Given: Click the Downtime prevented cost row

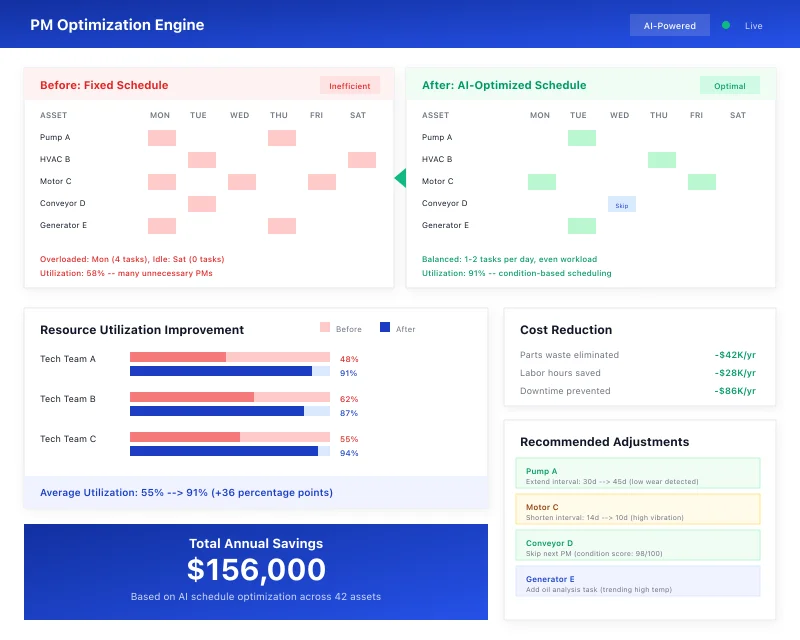Looking at the screenshot, I should pos(639,391).
